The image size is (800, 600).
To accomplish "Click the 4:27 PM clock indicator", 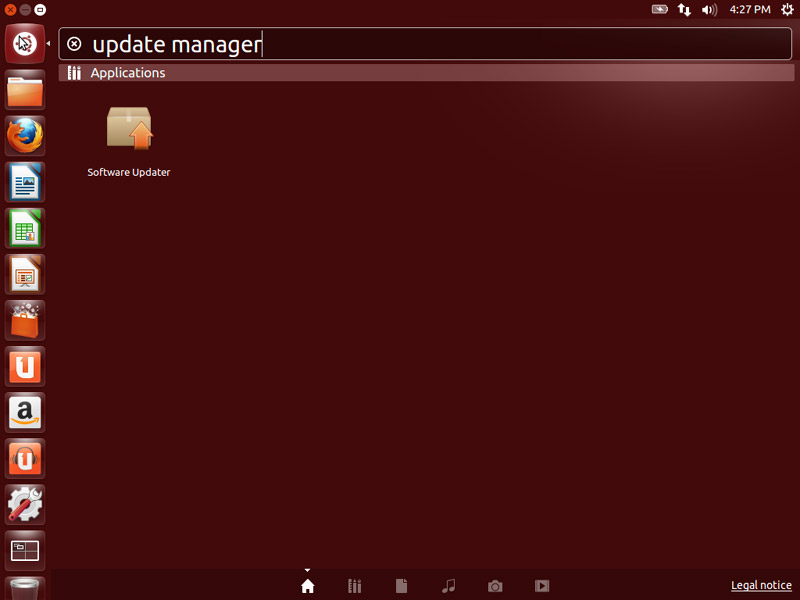I will point(749,9).
